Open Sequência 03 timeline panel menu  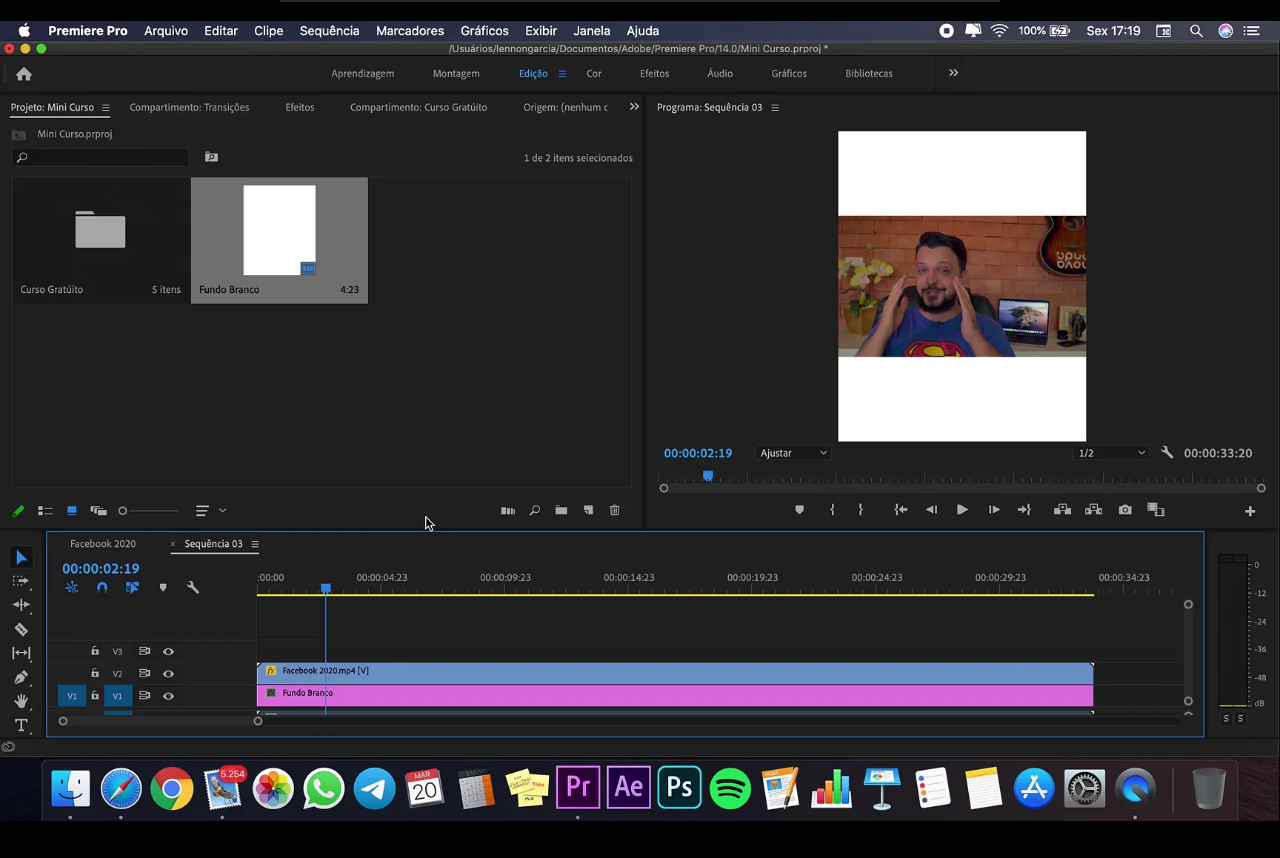click(x=255, y=544)
